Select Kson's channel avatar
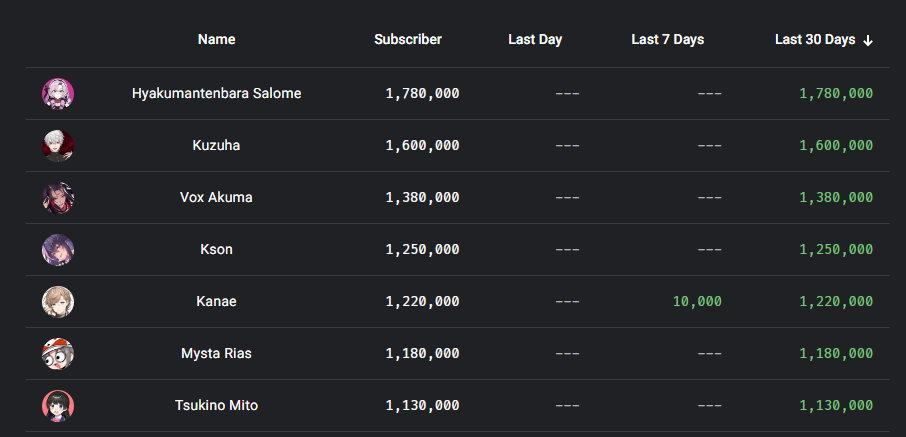The width and height of the screenshot is (906, 437). [58, 250]
